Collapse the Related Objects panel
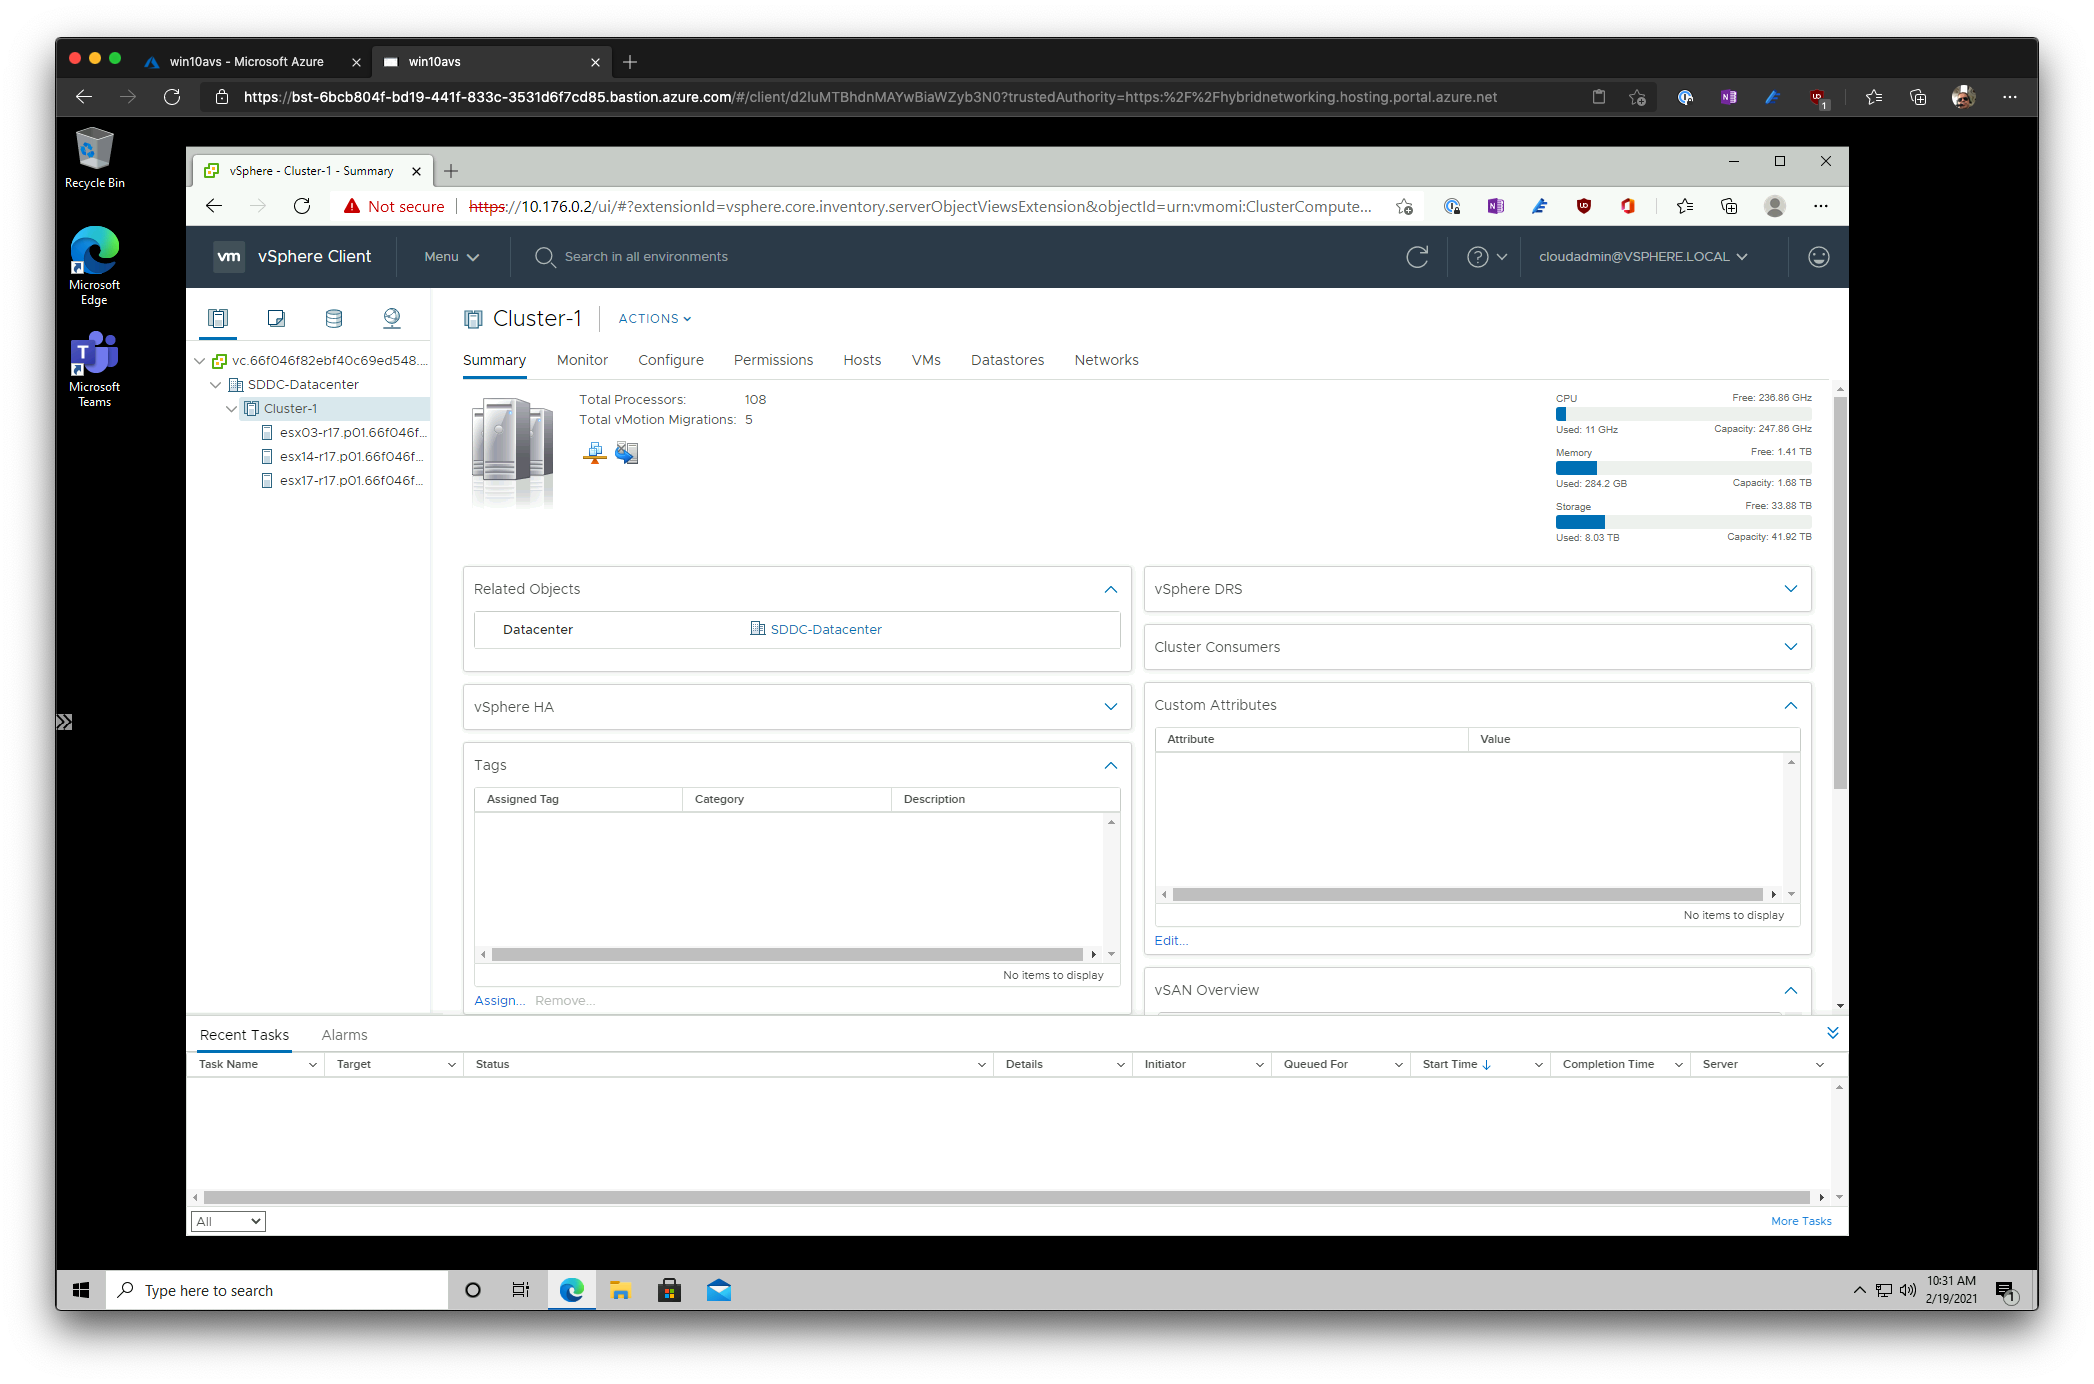Screen dimensions: 2094x1384 point(1110,589)
